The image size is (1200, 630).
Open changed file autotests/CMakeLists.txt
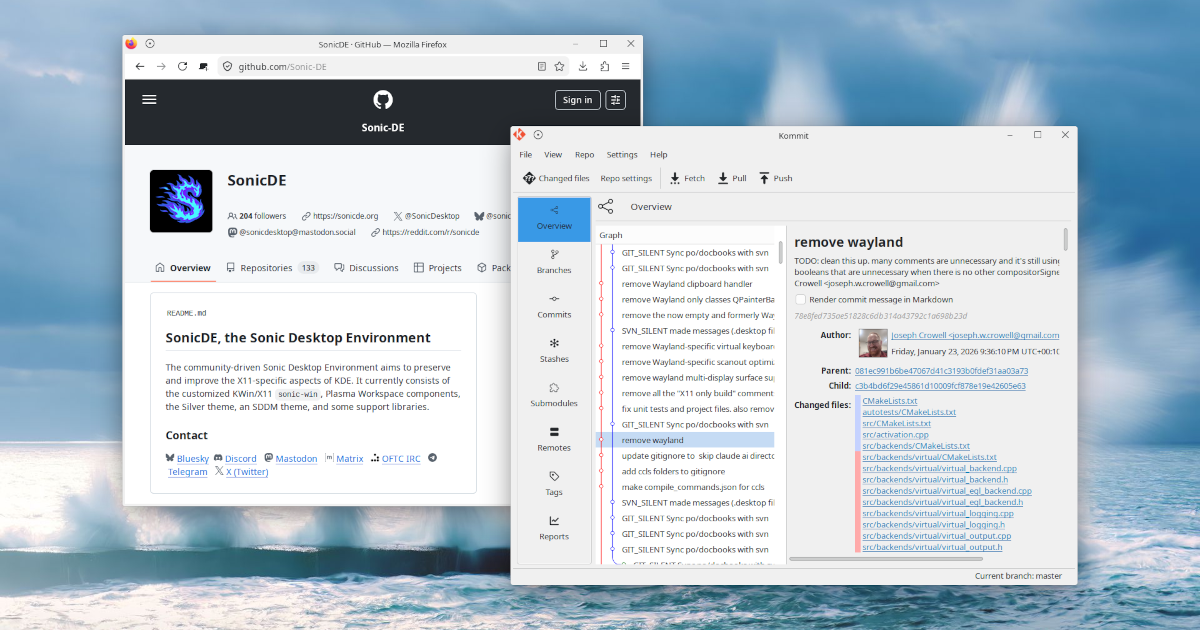[x=909, y=412]
